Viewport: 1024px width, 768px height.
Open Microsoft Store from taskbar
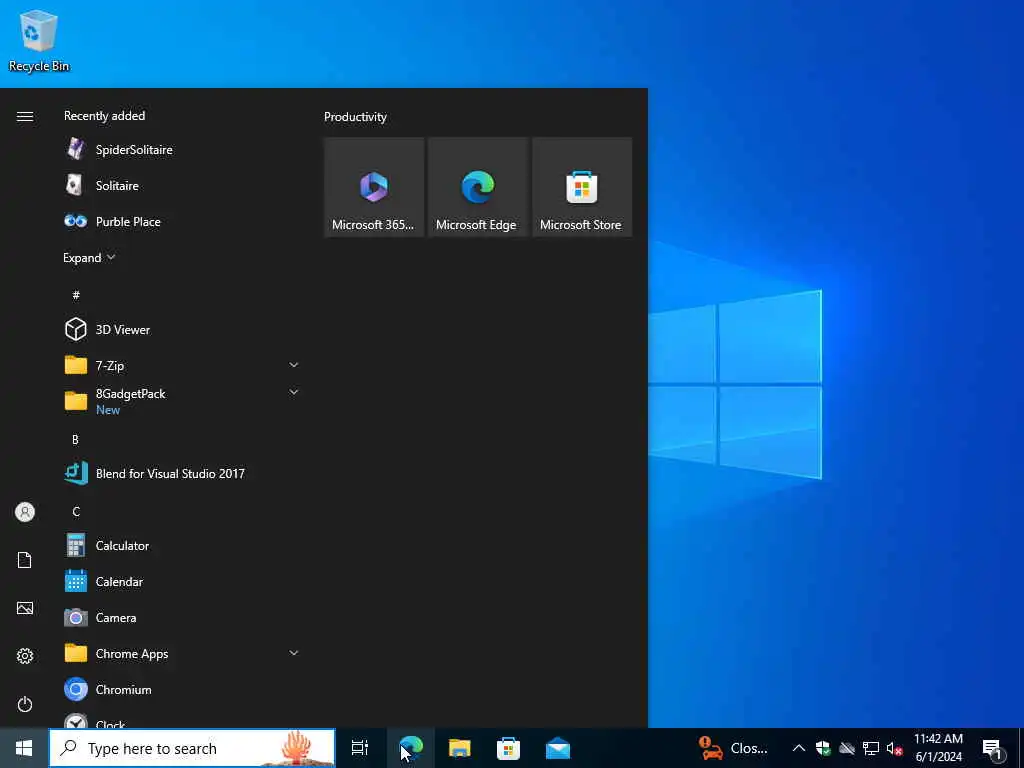[509, 748]
